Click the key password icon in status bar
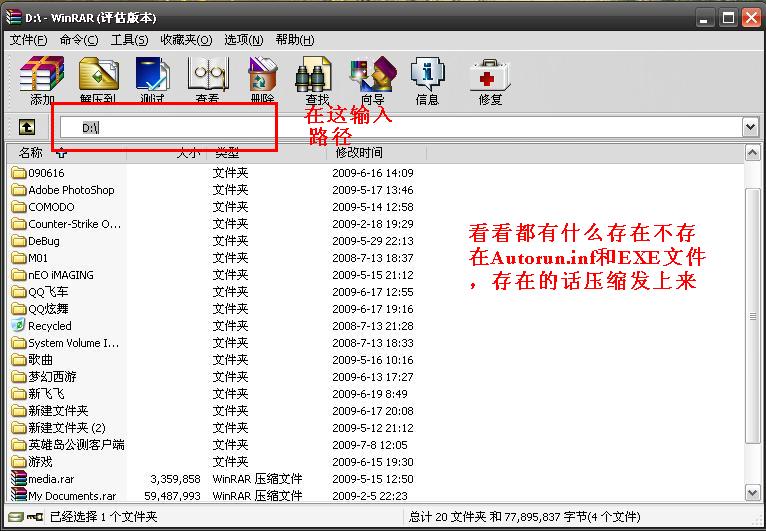The width and height of the screenshot is (766, 531). click(x=34, y=516)
